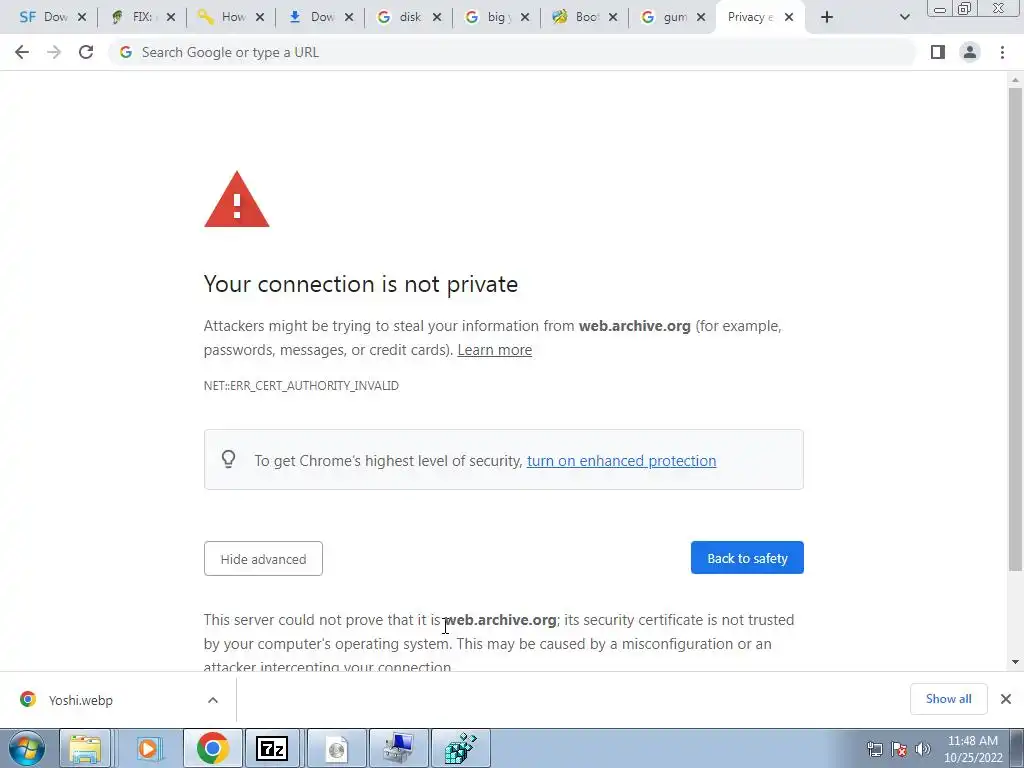Close the Privacy error tab
This screenshot has height=768, width=1024.
click(x=789, y=18)
